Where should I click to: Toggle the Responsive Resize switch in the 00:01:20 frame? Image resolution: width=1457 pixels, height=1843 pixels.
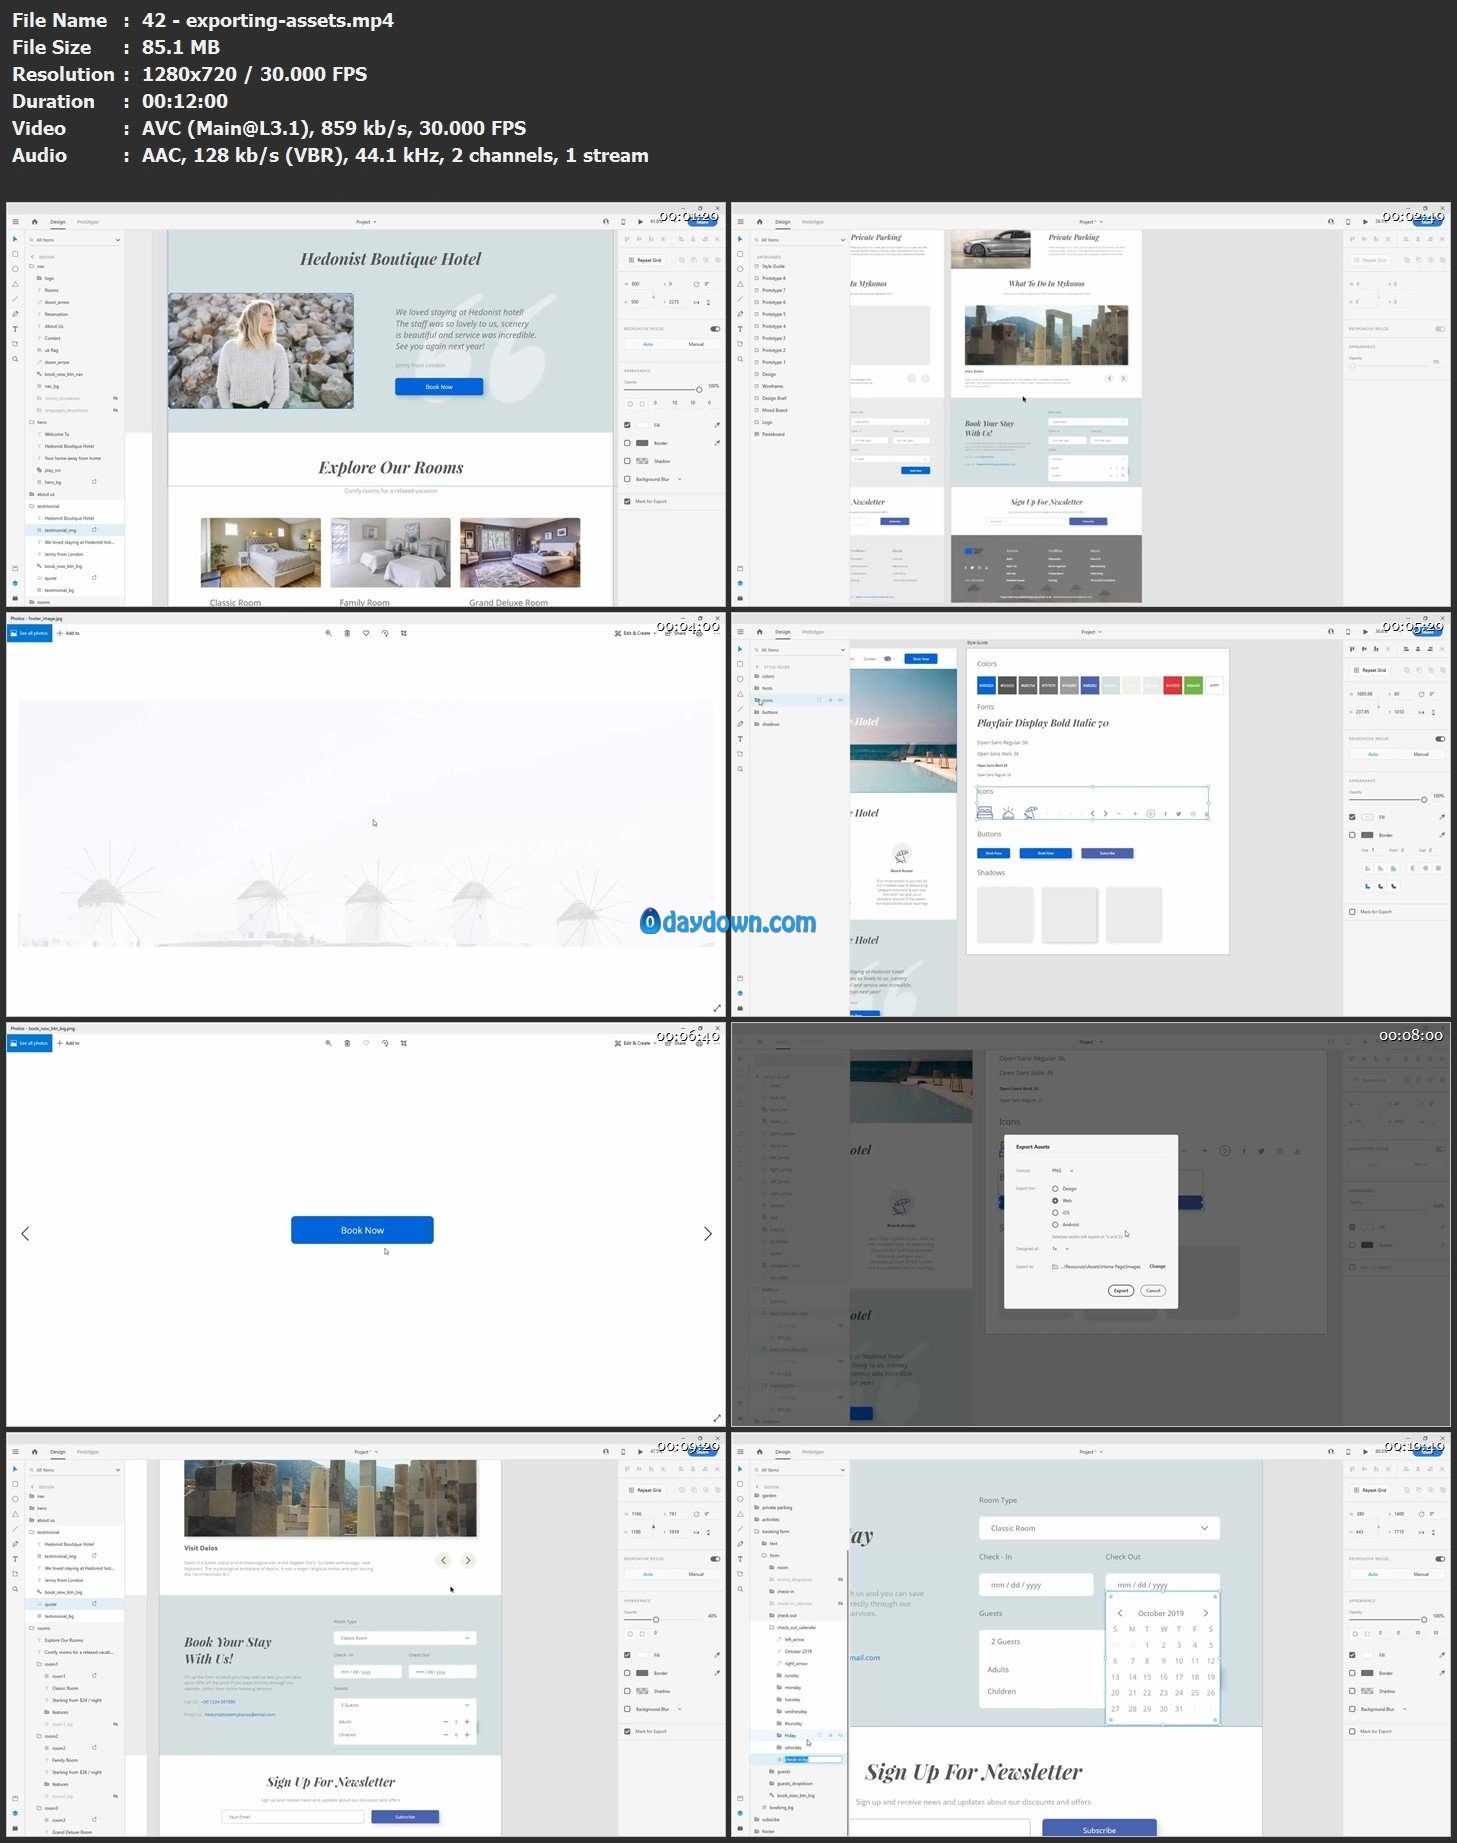[x=715, y=329]
